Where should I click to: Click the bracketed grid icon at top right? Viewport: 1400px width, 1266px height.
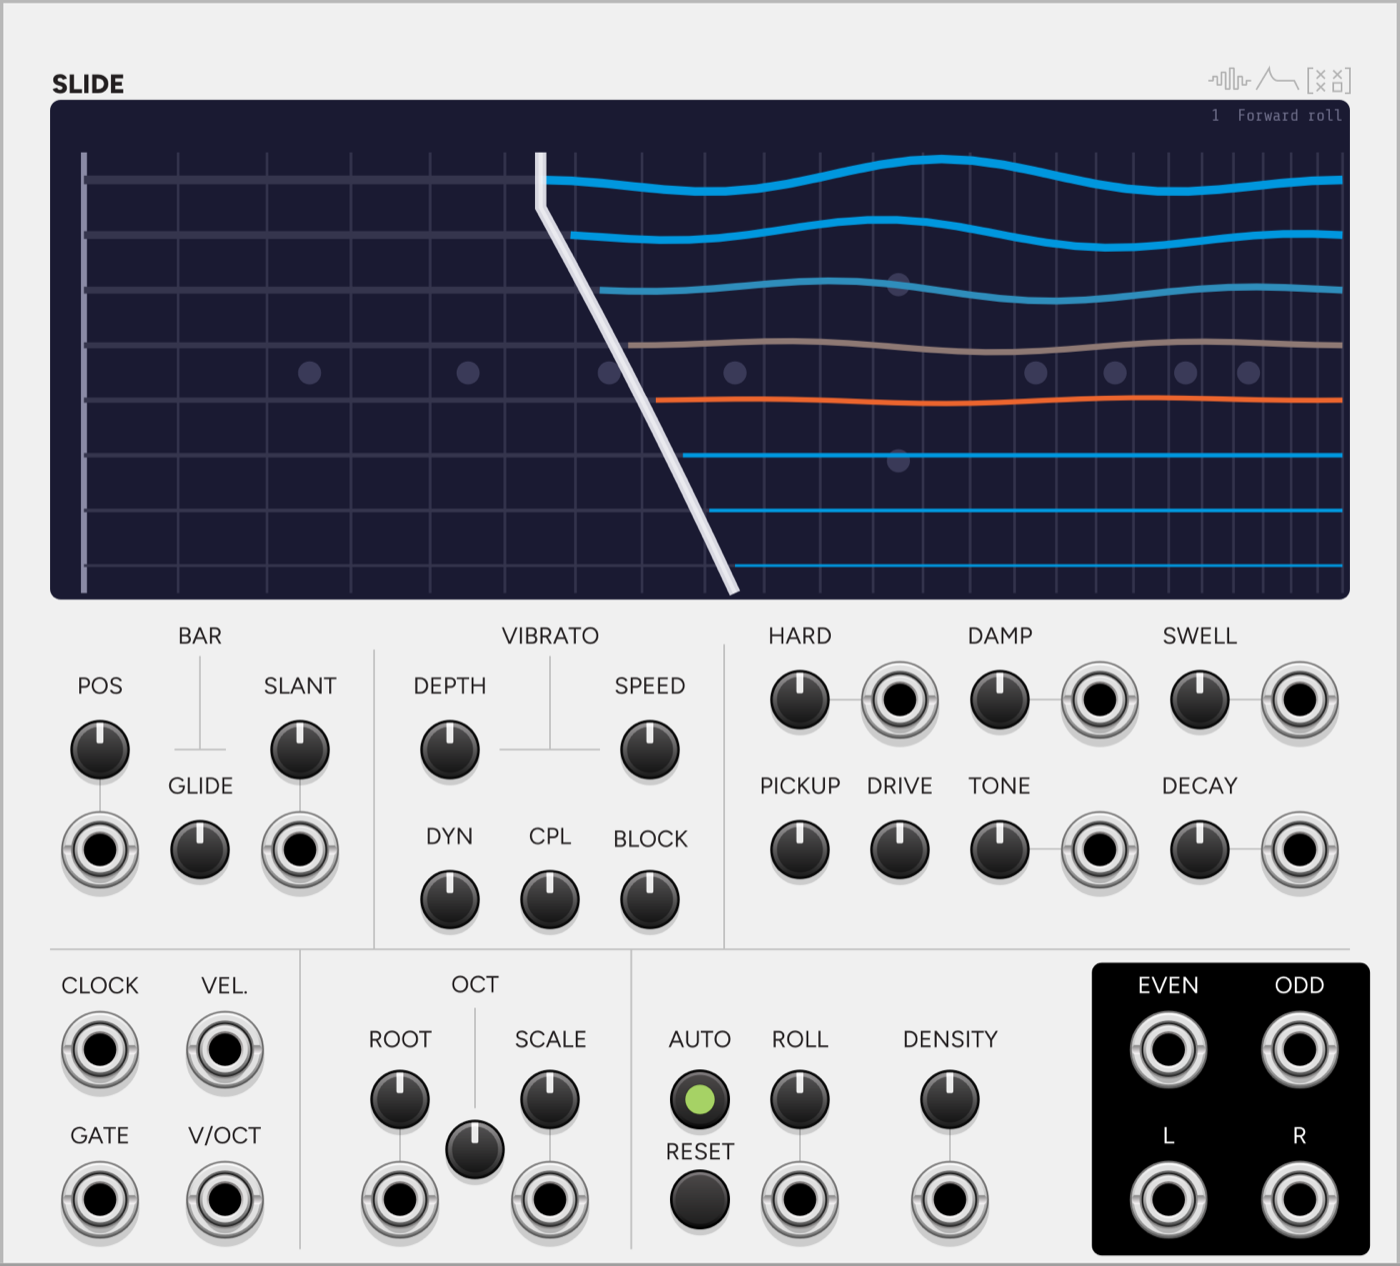point(1329,80)
